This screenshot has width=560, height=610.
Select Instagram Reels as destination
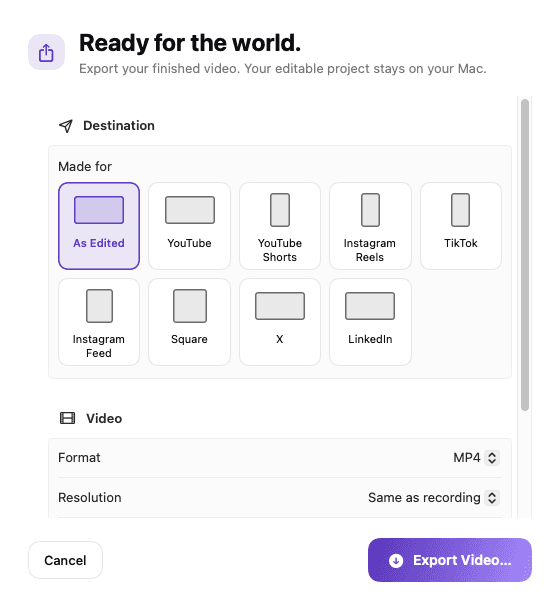(370, 226)
